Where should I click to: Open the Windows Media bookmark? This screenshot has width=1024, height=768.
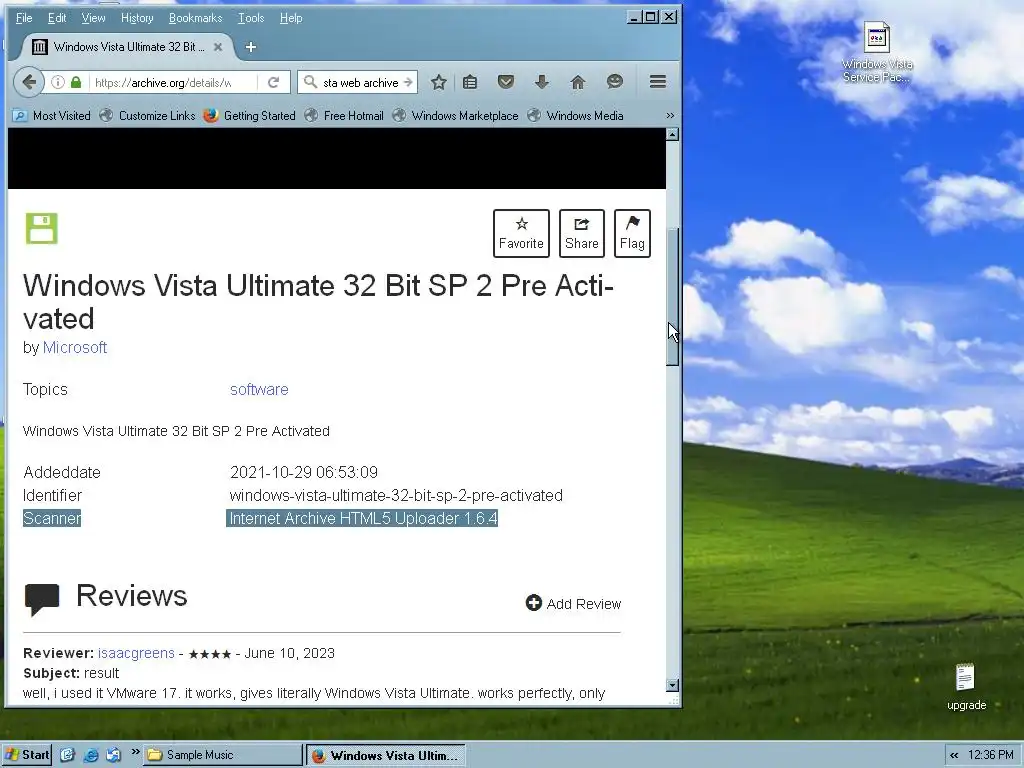coord(576,116)
